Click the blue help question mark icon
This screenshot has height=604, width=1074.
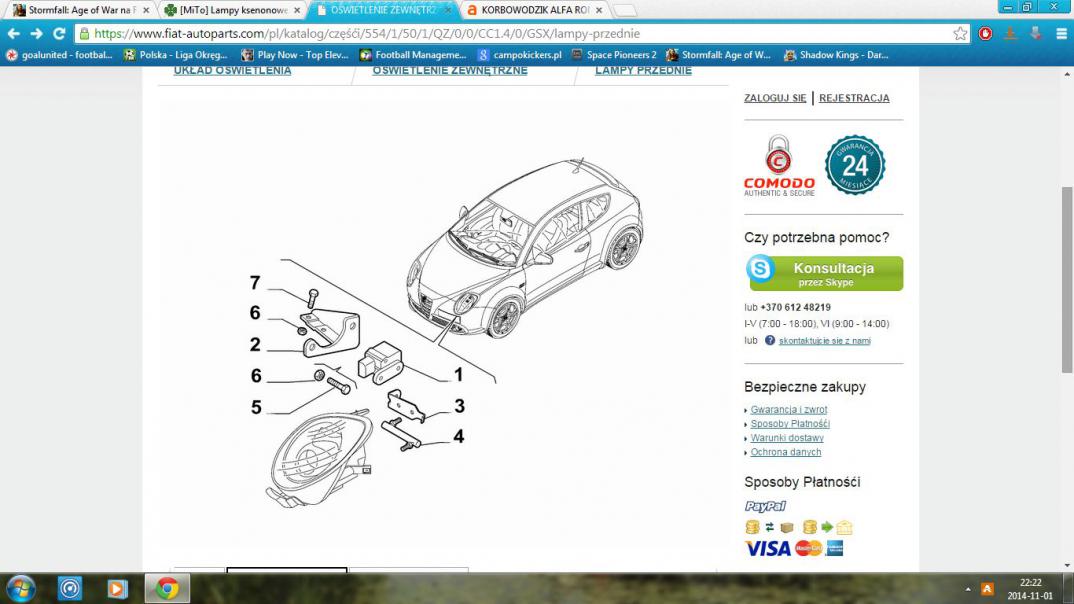[x=770, y=340]
